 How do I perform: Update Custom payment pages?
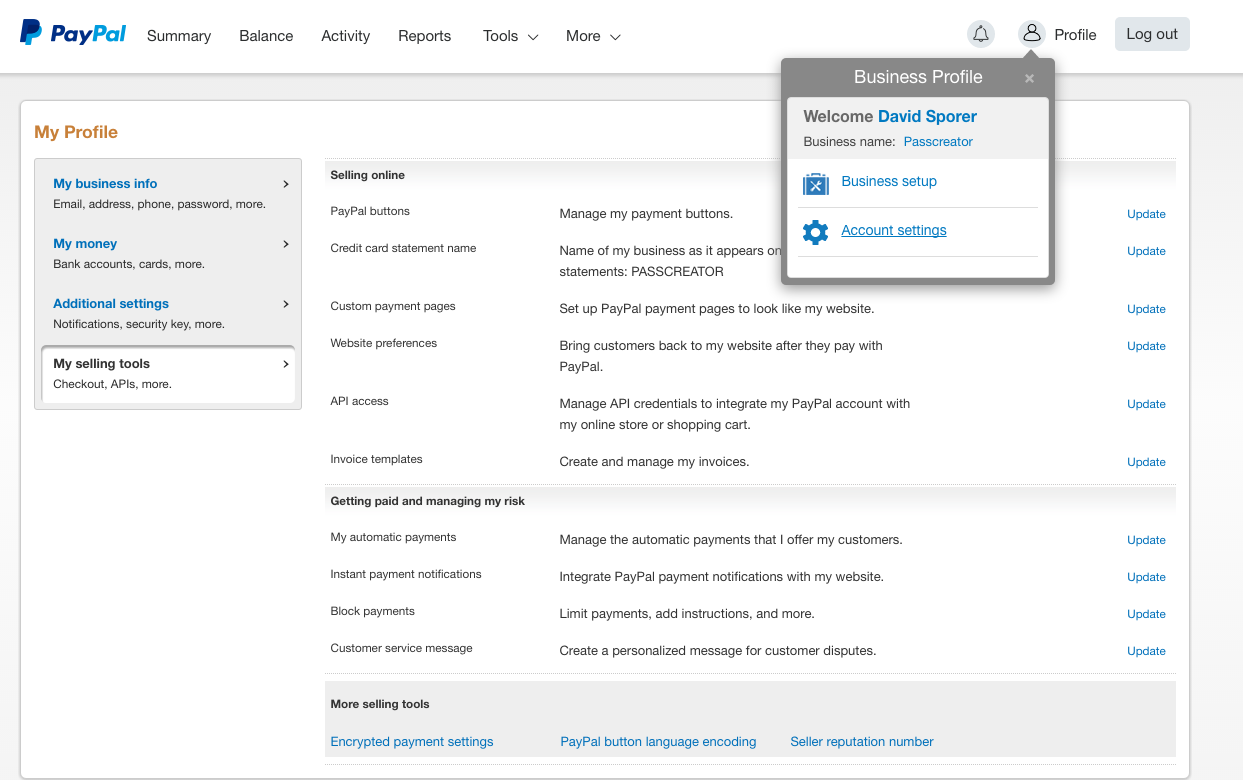click(x=1146, y=309)
